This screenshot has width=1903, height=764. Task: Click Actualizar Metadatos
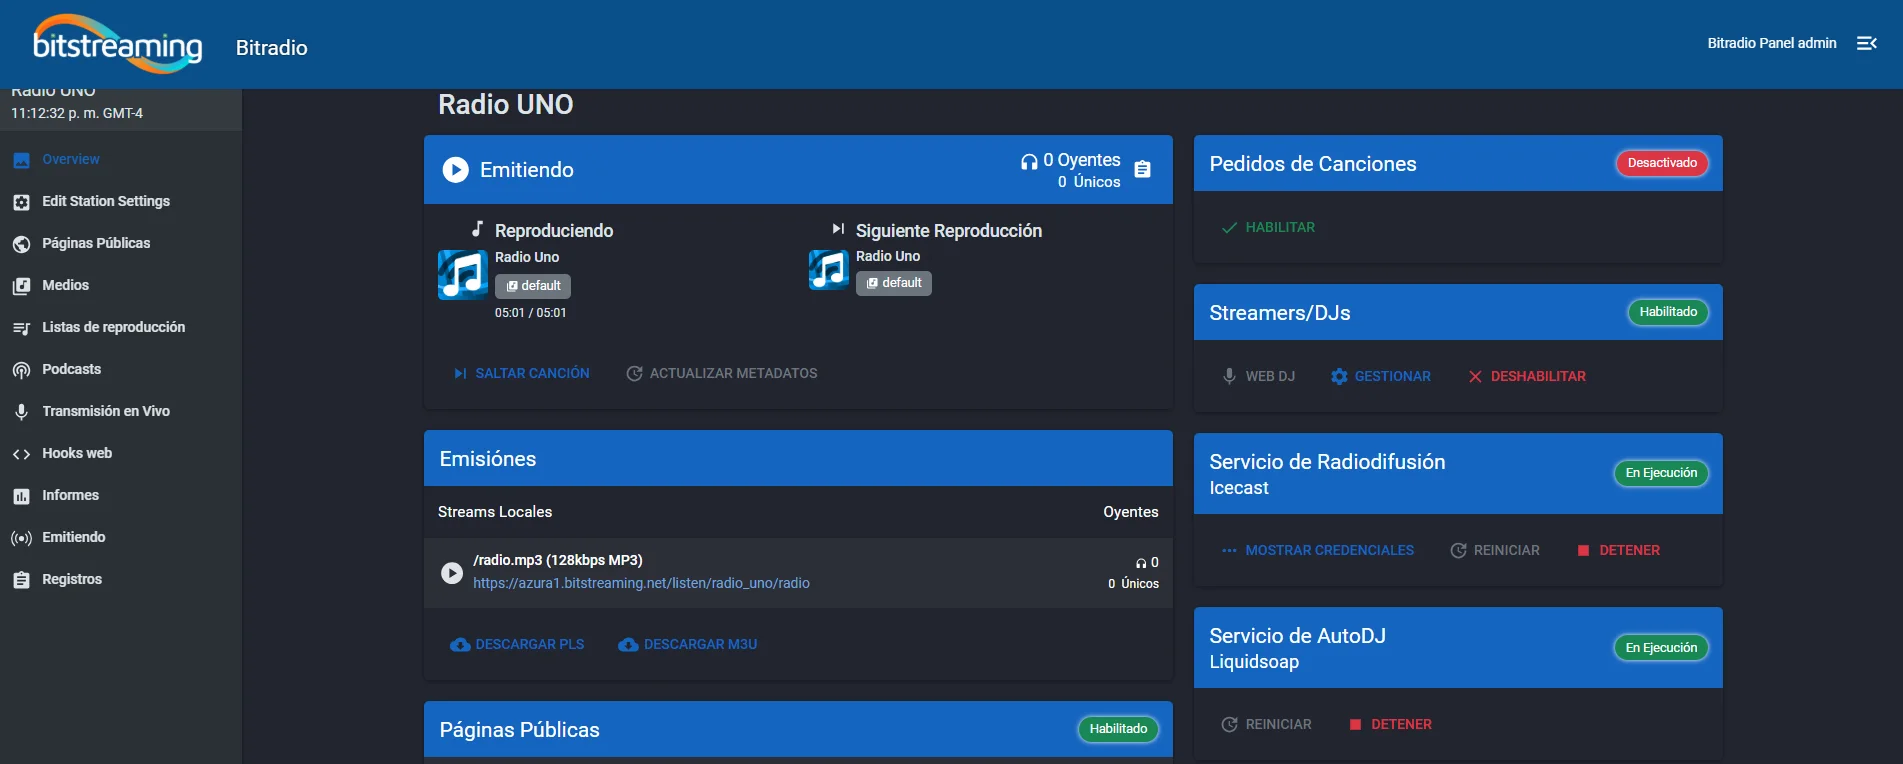point(721,373)
